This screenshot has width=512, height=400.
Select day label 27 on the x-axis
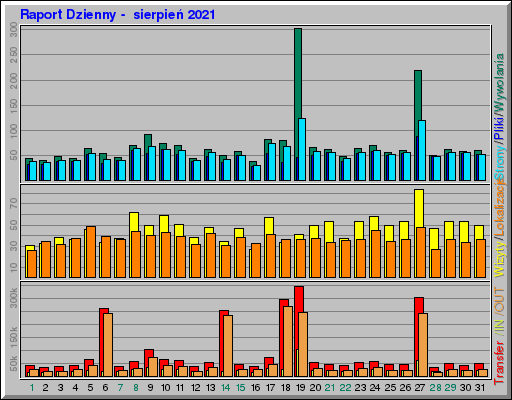click(420, 388)
